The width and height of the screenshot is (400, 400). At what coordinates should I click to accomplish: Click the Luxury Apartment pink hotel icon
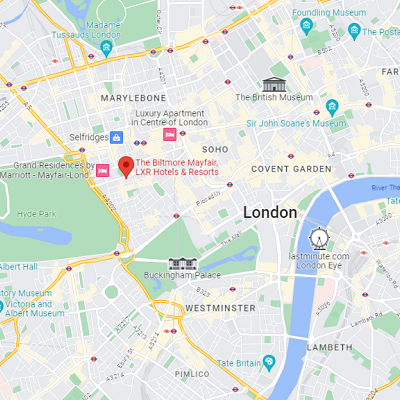click(x=170, y=134)
